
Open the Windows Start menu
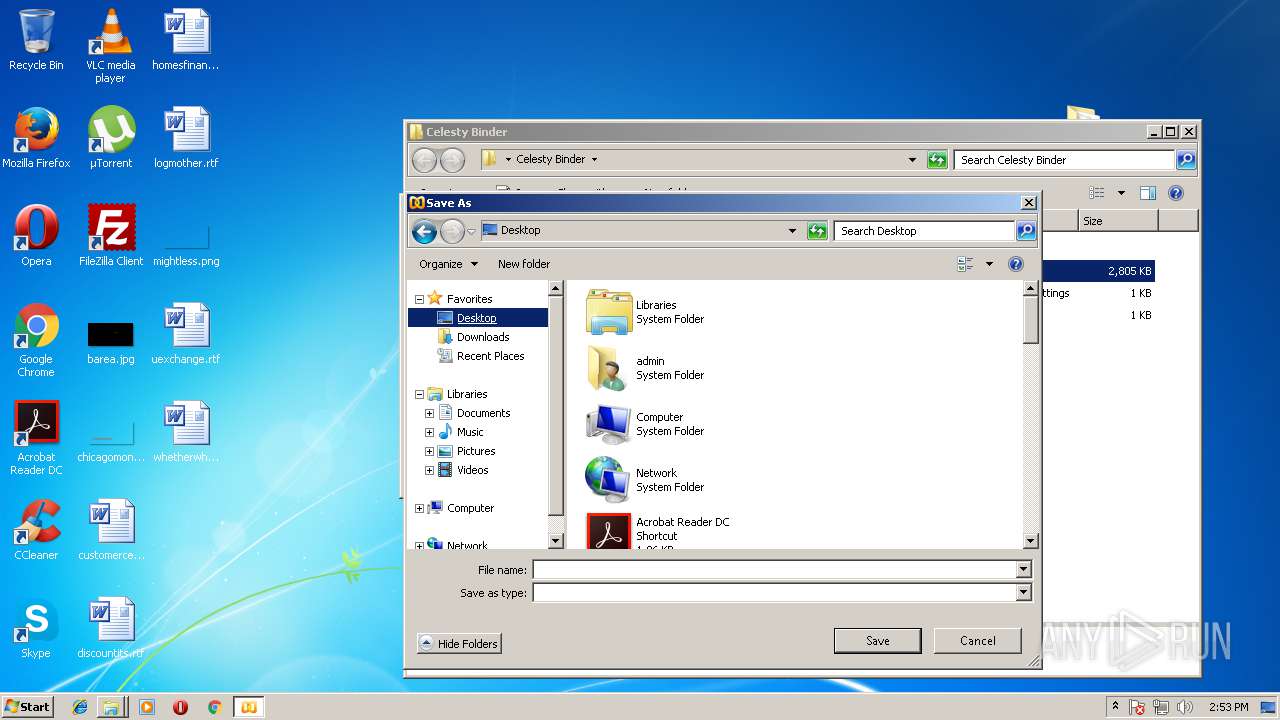pyautogui.click(x=28, y=707)
